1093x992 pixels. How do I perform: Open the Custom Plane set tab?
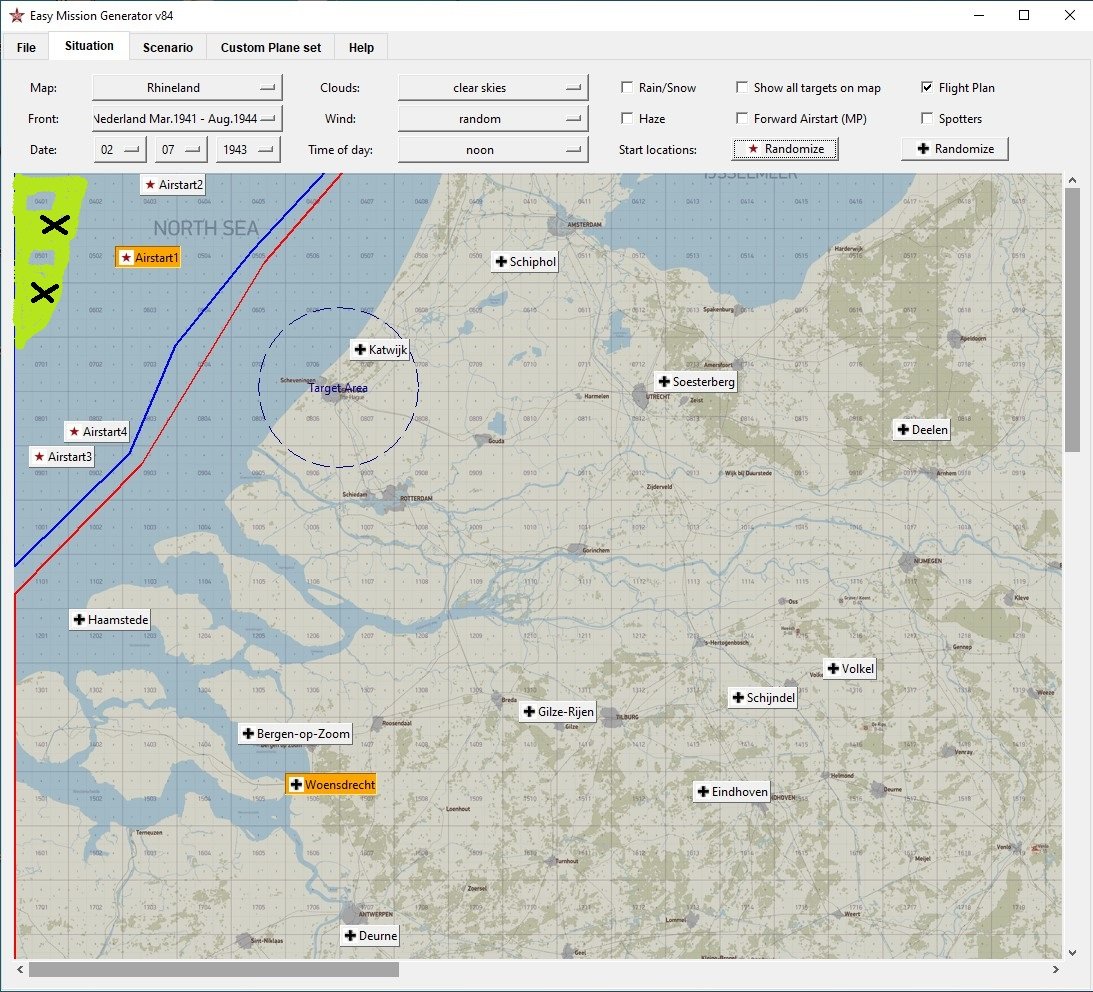pos(271,48)
